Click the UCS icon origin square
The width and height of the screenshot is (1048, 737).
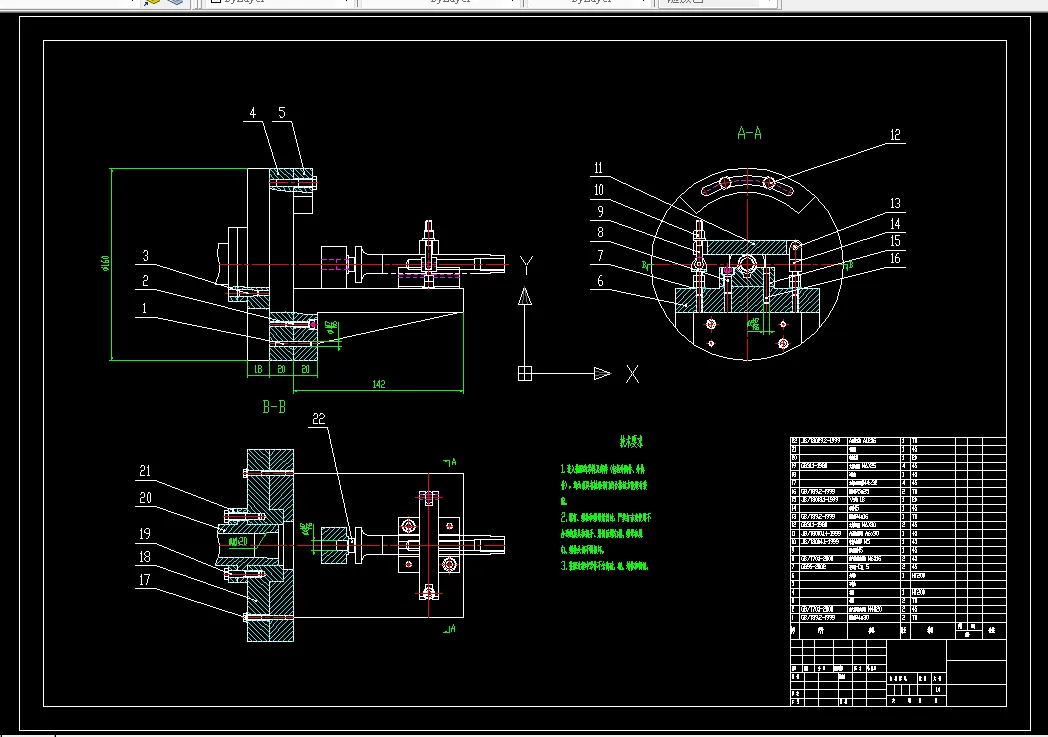point(525,374)
